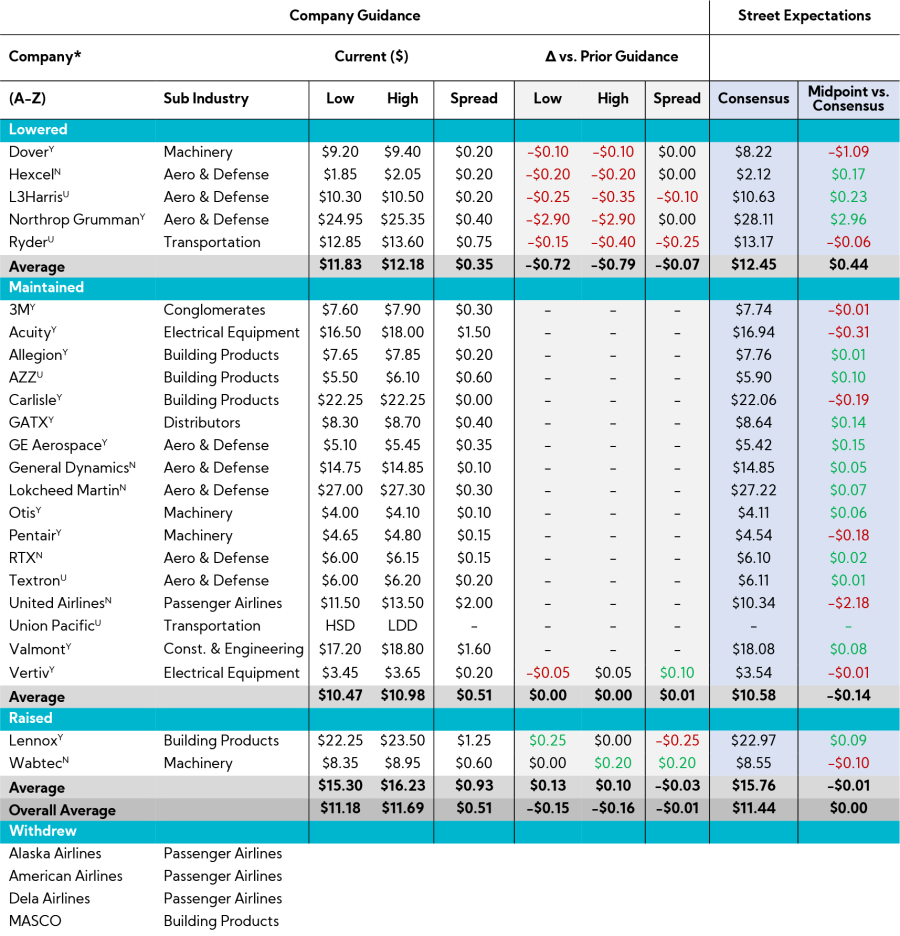Click the "Withdrew" section header row
This screenshot has height=936, width=900.
43,831
